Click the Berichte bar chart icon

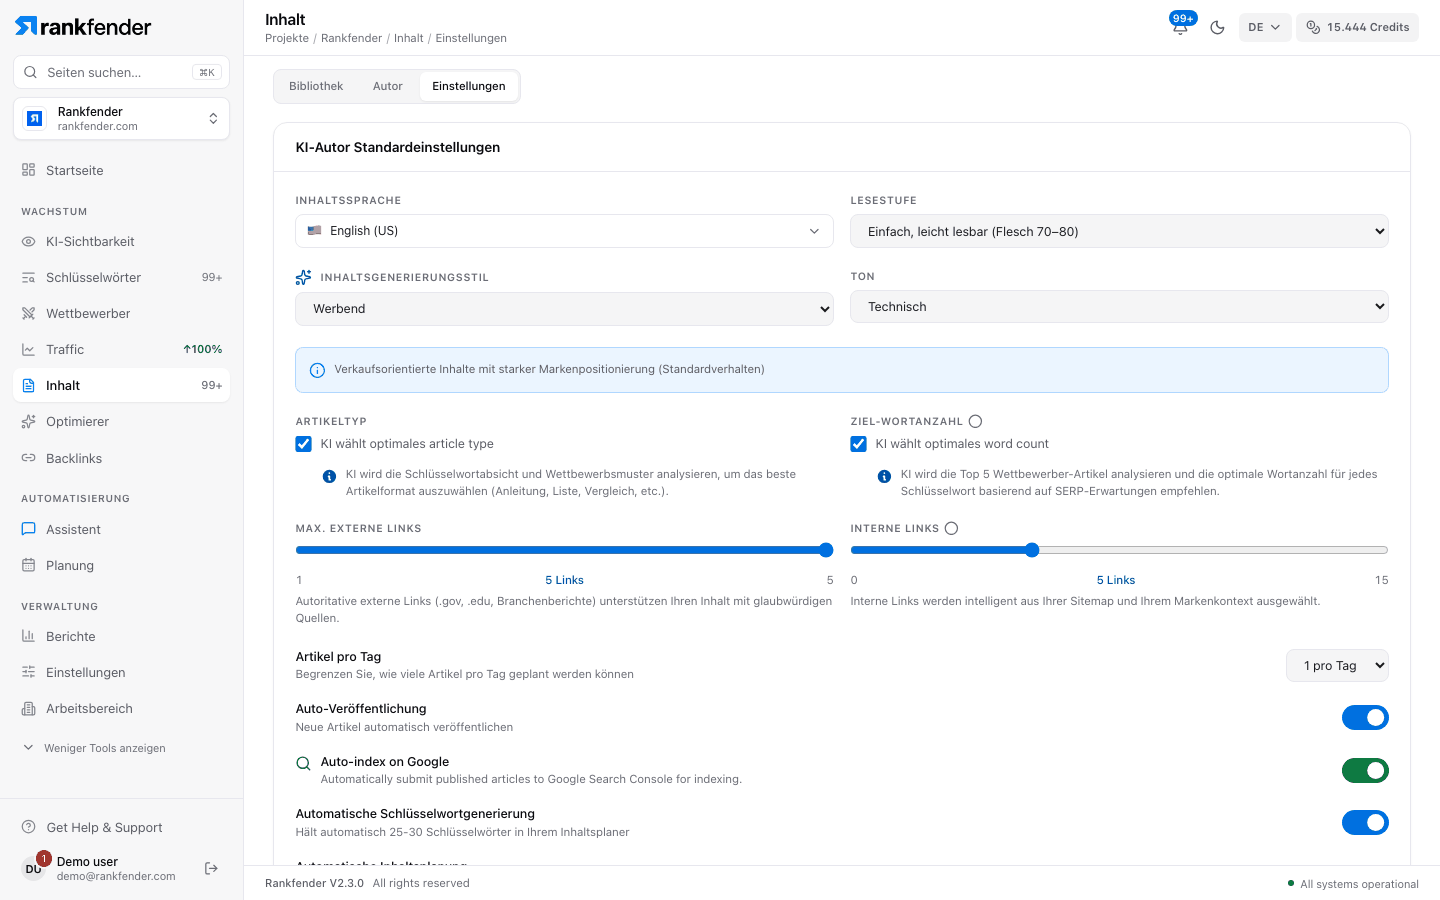(29, 636)
